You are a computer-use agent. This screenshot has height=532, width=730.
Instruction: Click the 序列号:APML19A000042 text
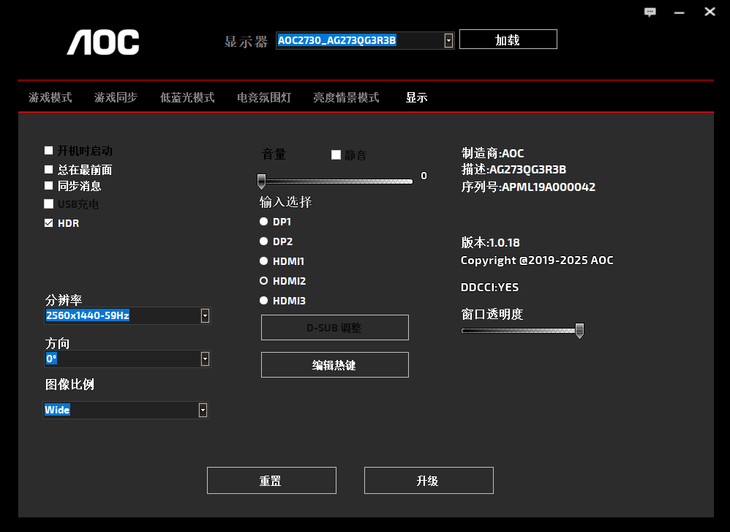click(x=528, y=187)
